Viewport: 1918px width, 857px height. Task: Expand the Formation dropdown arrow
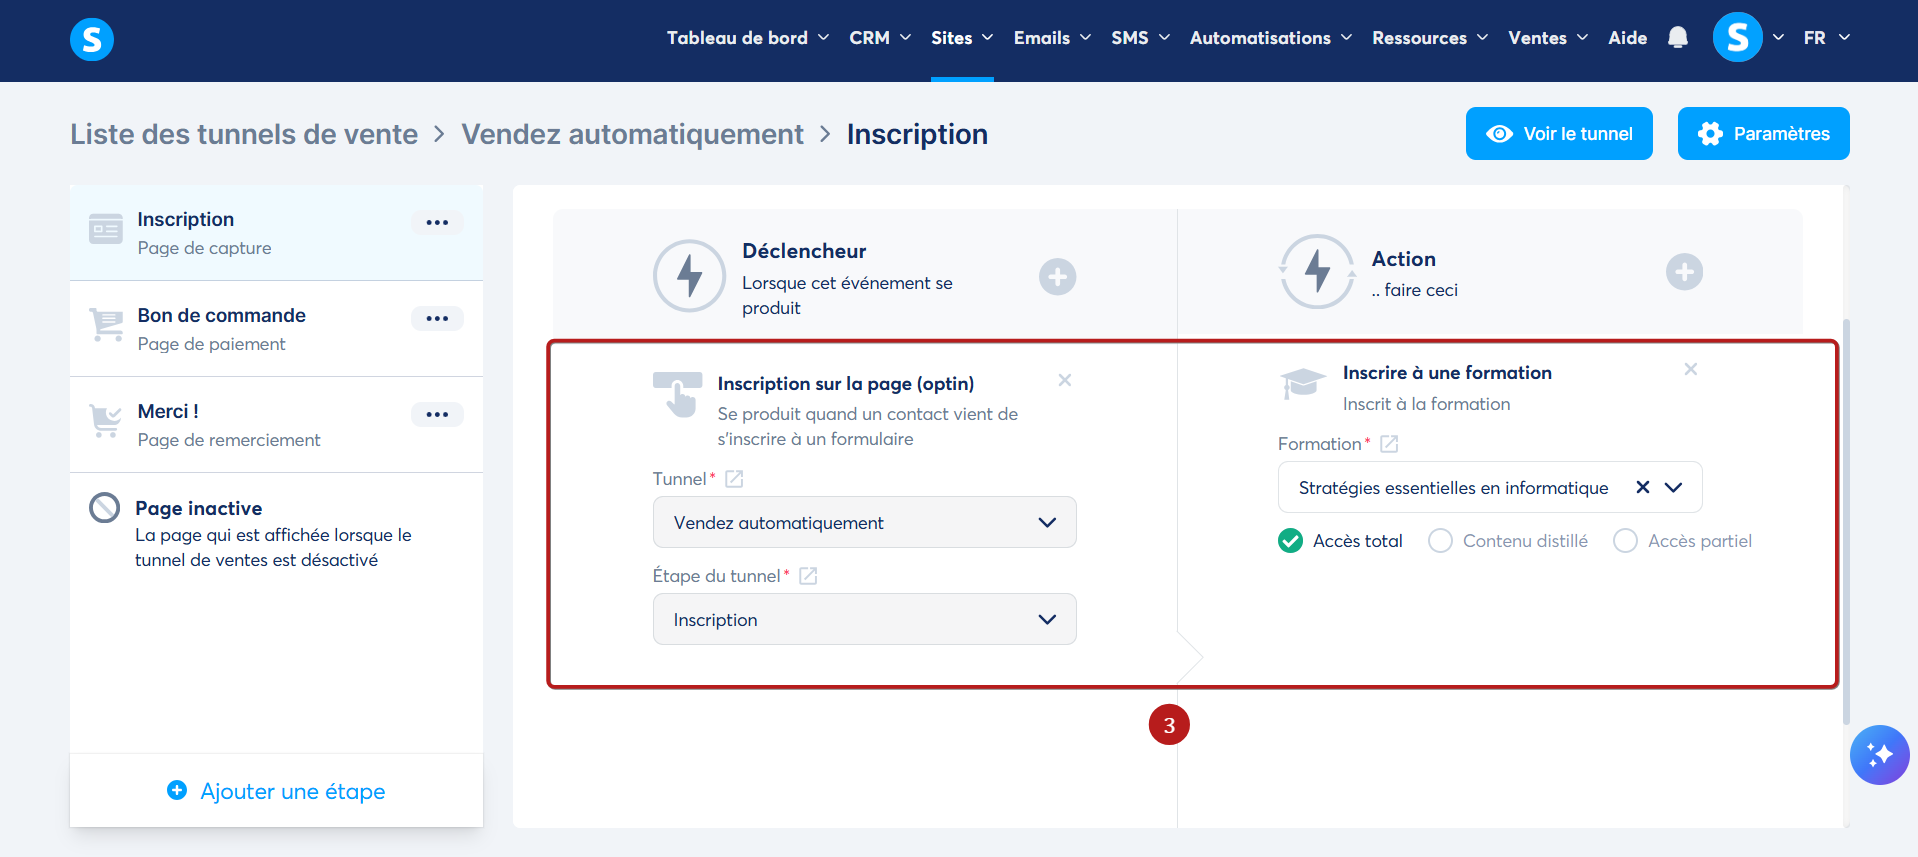(1673, 487)
